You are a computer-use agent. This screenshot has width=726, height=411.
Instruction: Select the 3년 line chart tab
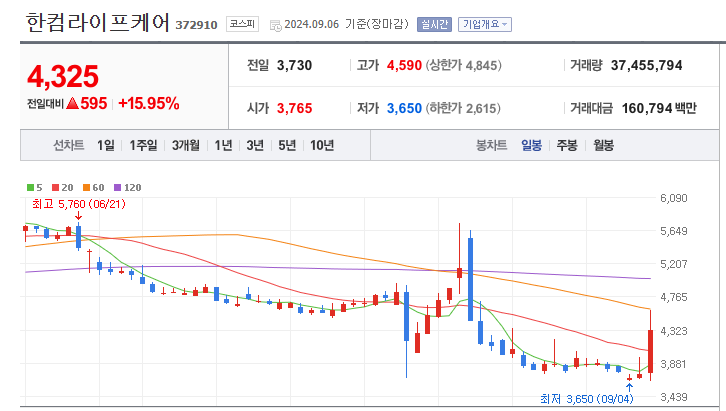click(255, 145)
